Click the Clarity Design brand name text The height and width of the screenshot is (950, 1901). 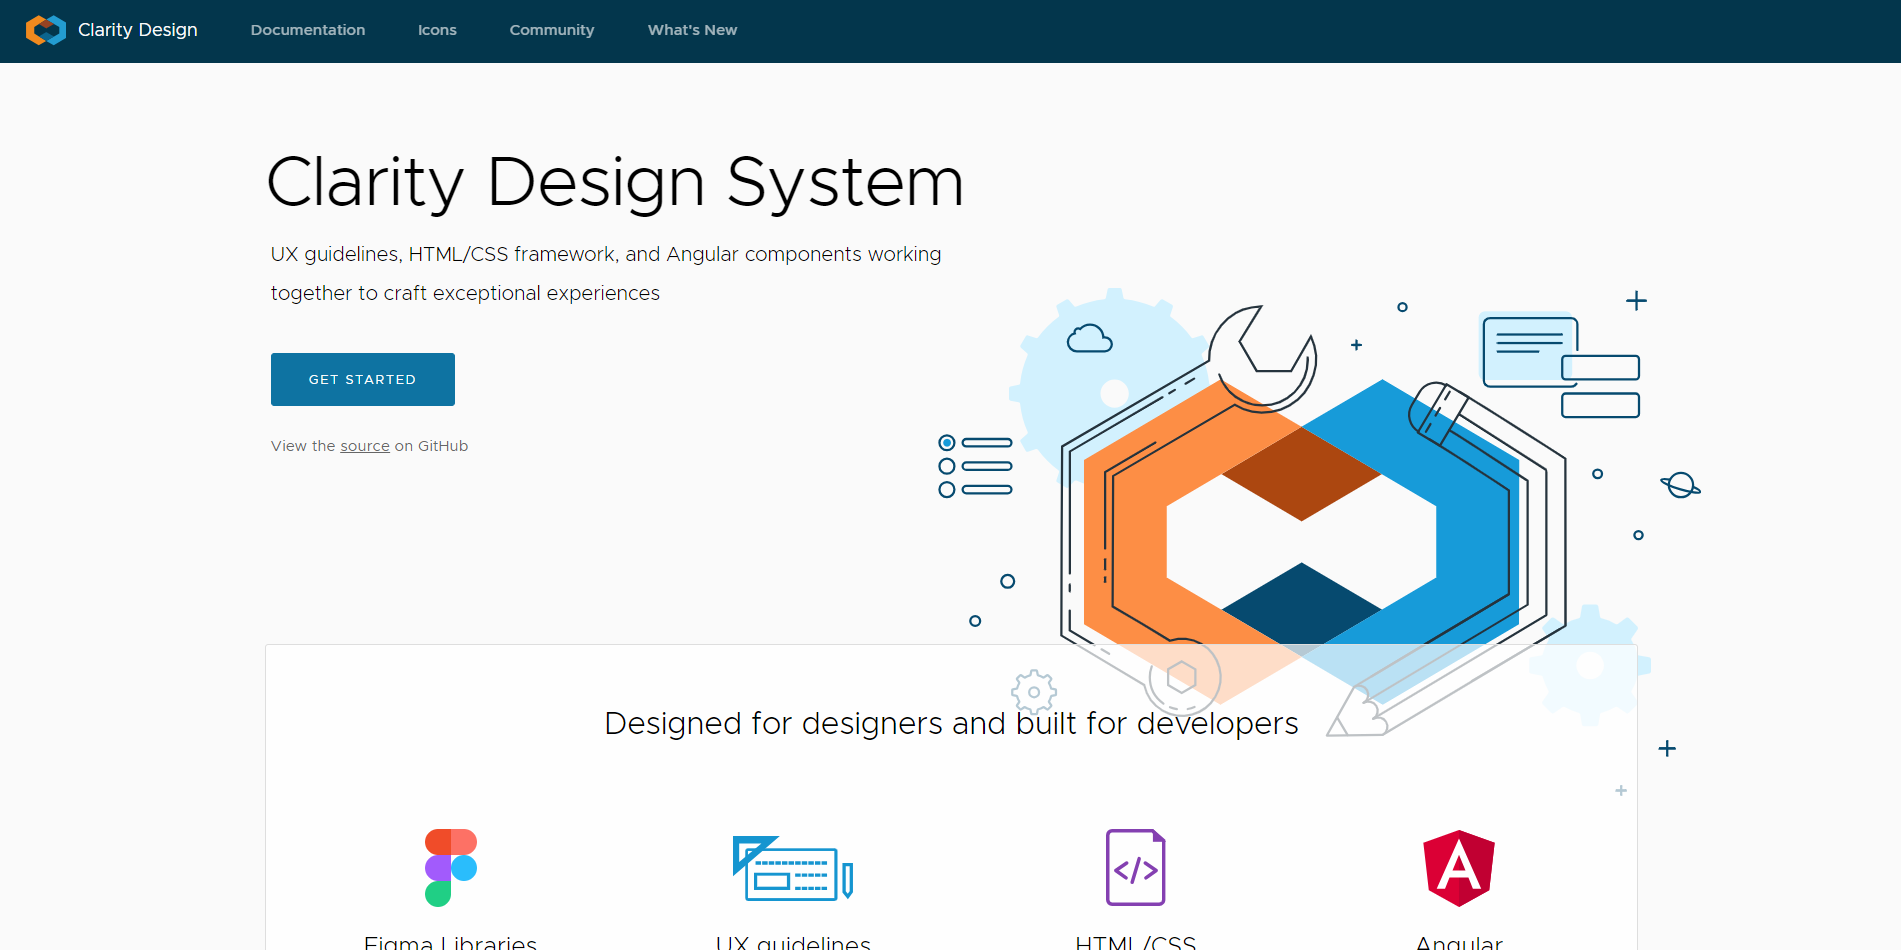pyautogui.click(x=138, y=30)
